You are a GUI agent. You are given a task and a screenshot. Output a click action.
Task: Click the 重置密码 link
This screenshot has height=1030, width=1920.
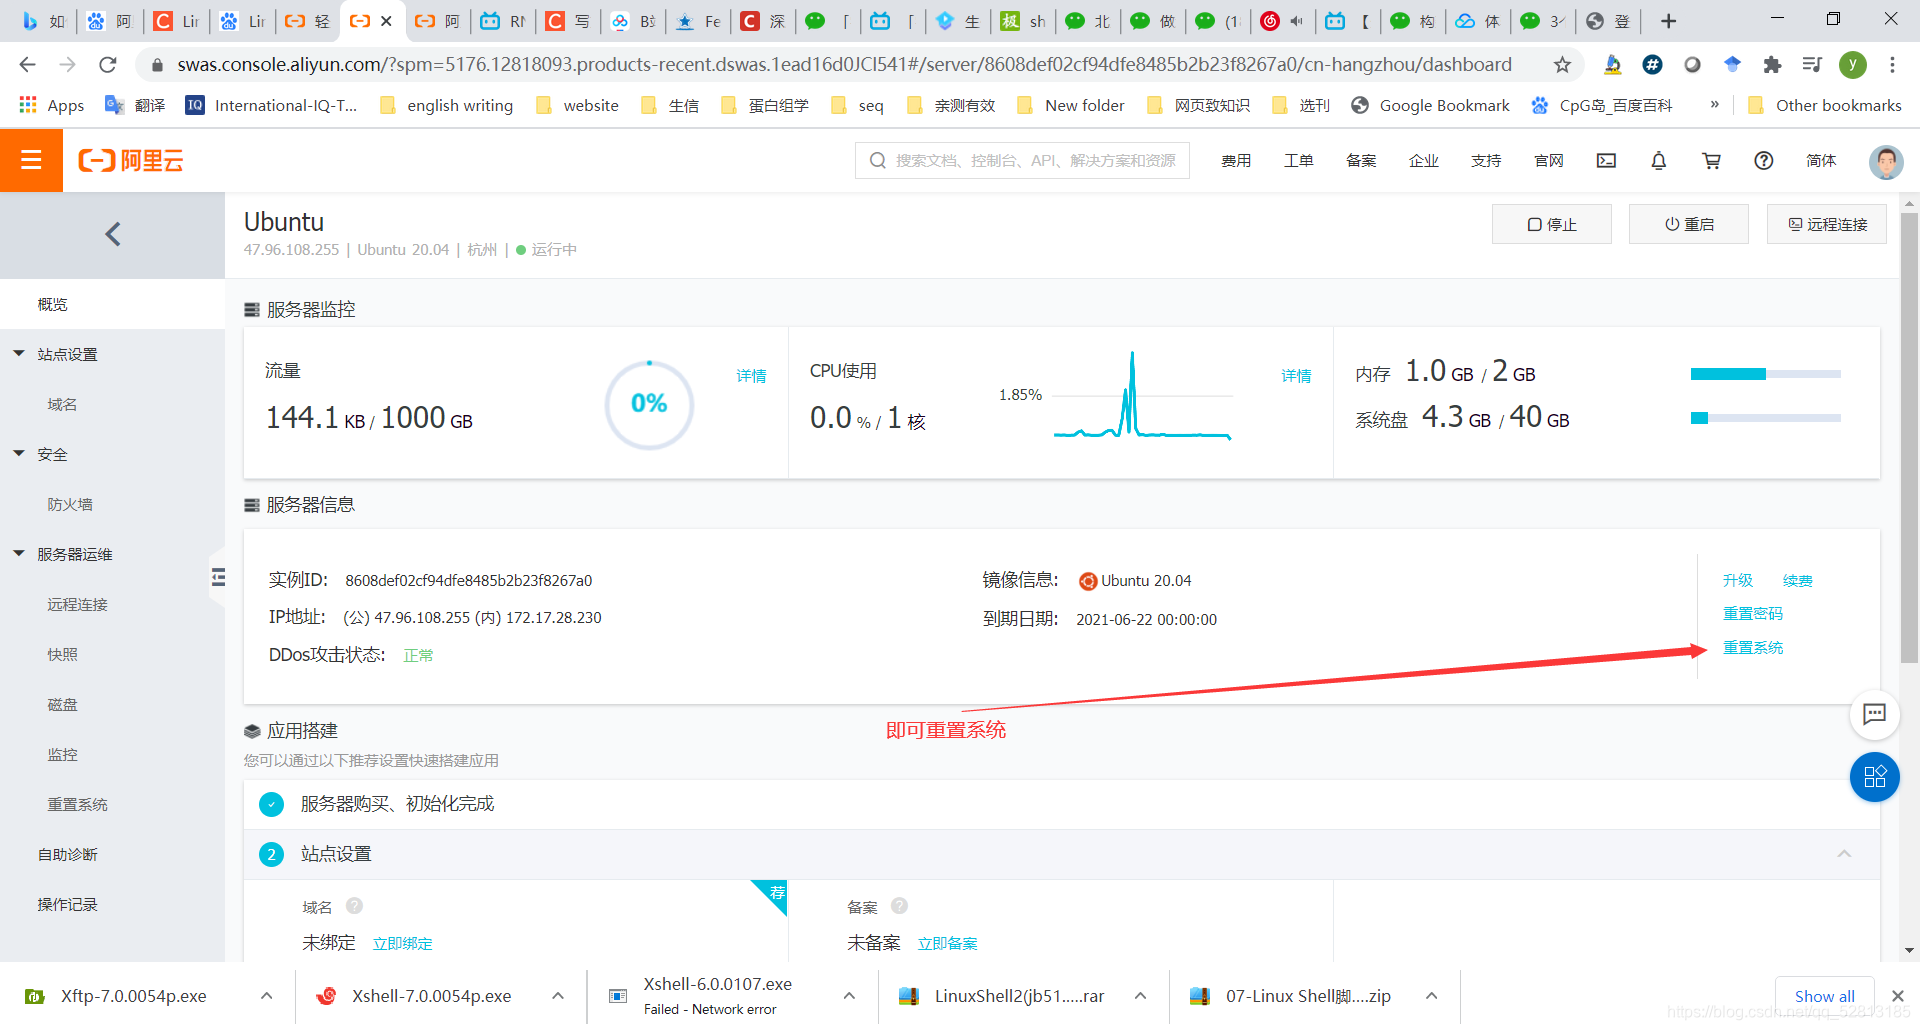point(1752,613)
